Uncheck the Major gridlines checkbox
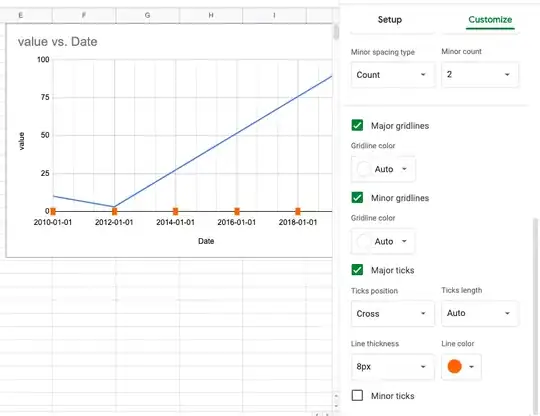Image resolution: width=540 pixels, height=416 pixels. (x=357, y=125)
